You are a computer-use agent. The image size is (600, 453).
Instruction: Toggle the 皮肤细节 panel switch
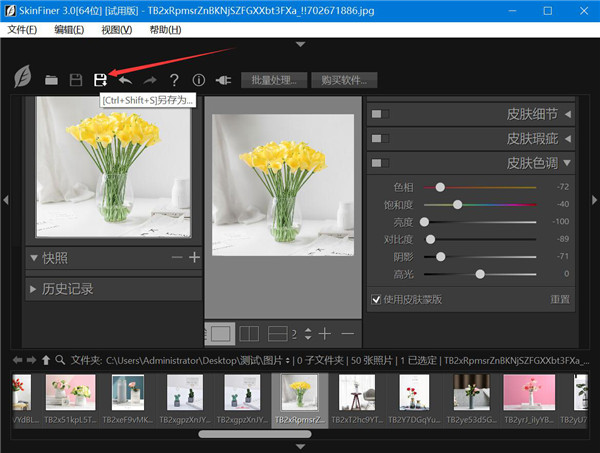379,114
